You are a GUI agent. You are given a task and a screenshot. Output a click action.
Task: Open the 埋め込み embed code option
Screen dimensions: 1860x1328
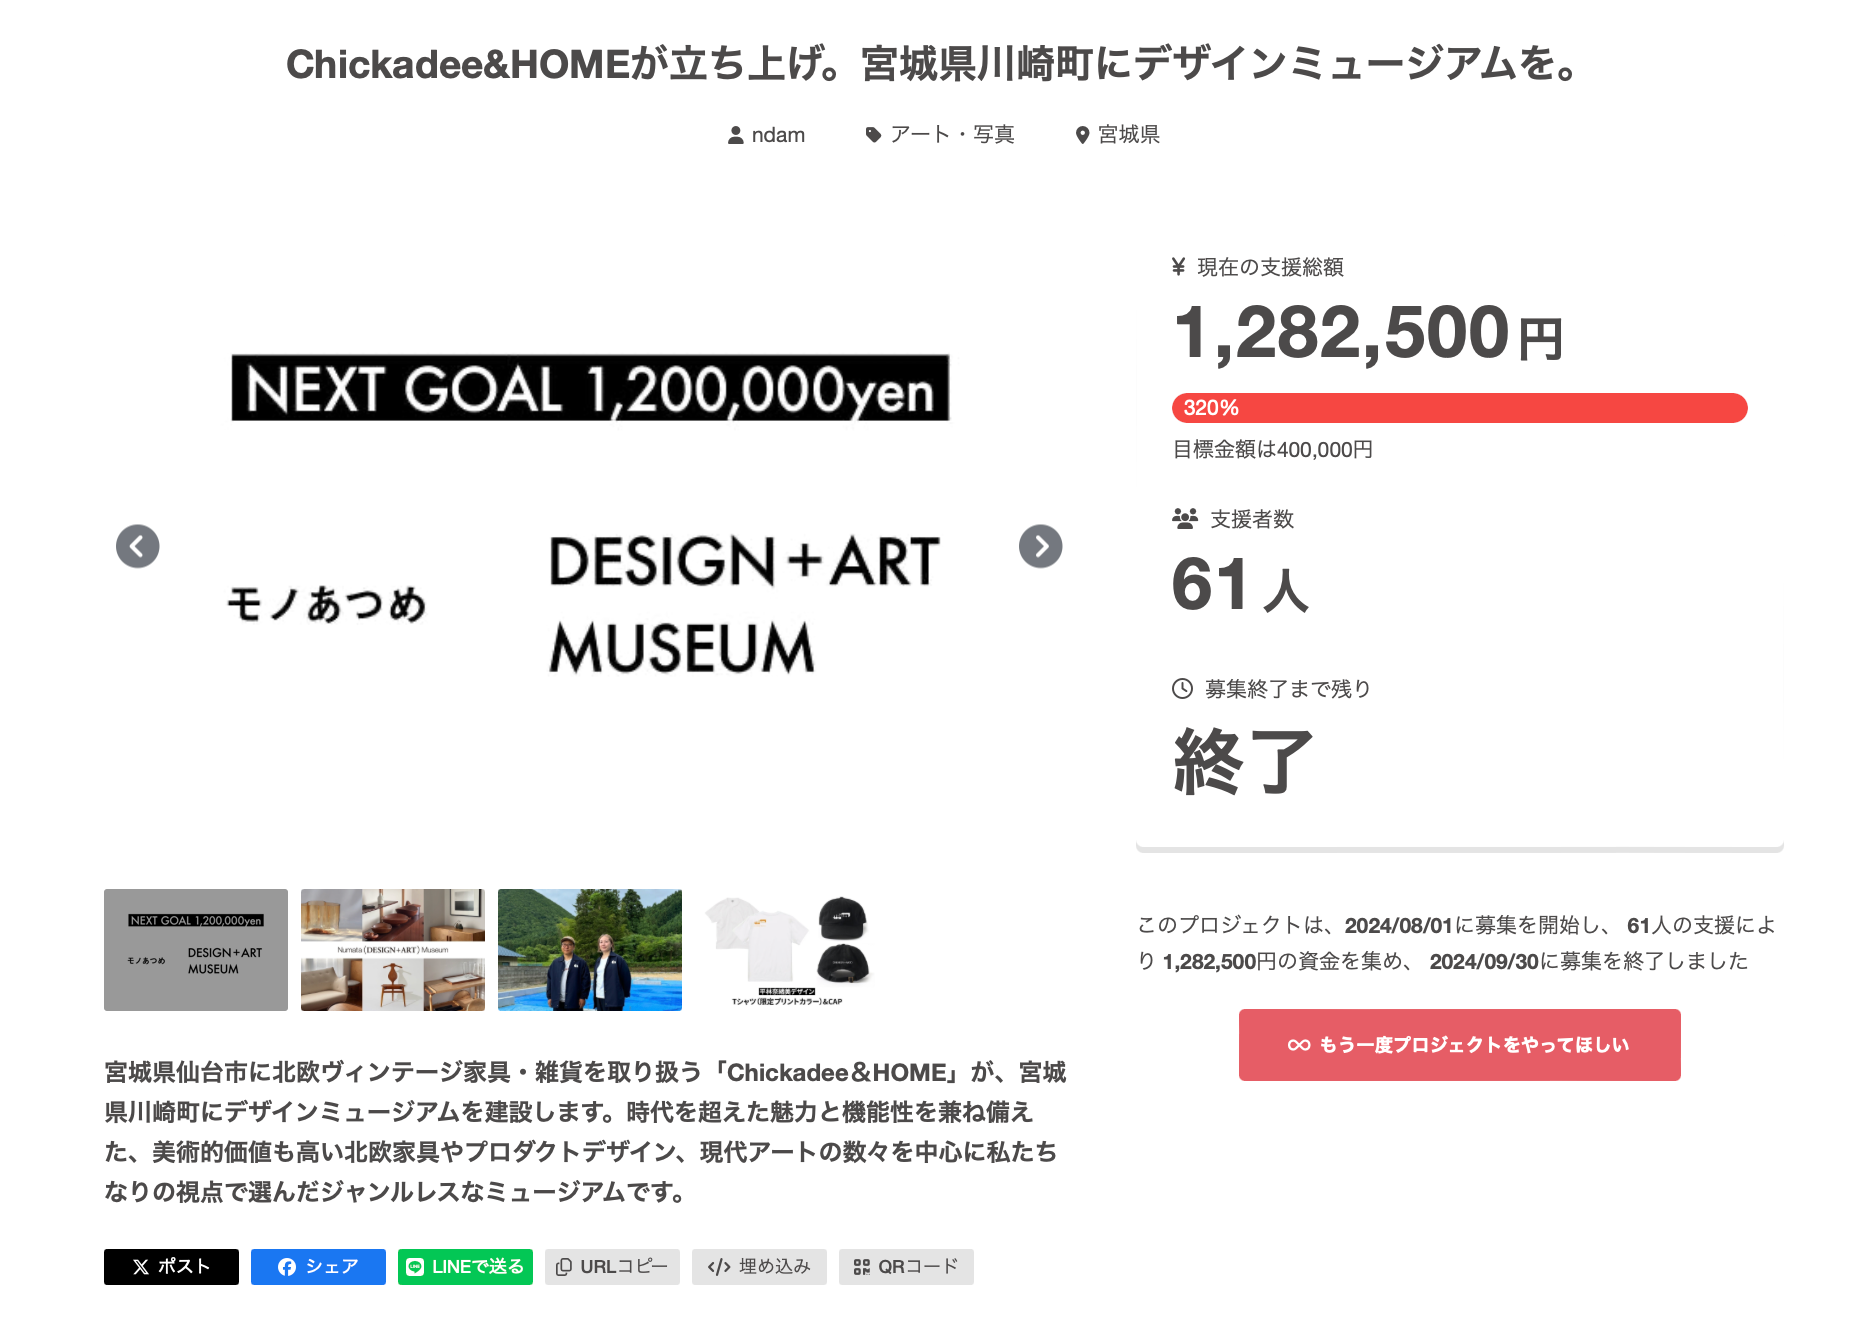pyautogui.click(x=759, y=1267)
